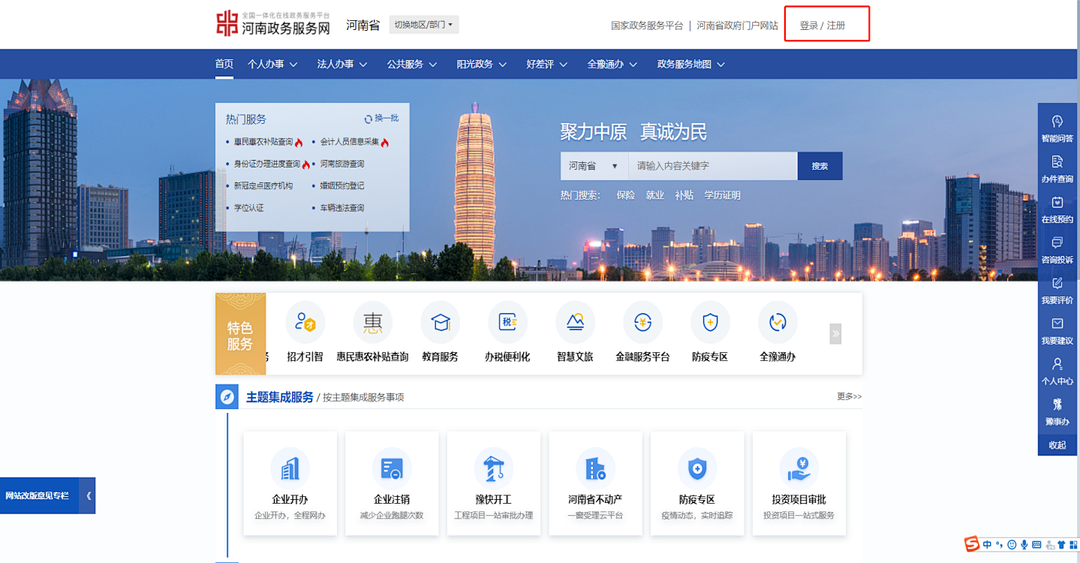This screenshot has height=563, width=1080.
Task: Open the 政务服务地图 menu item
Action: click(690, 64)
